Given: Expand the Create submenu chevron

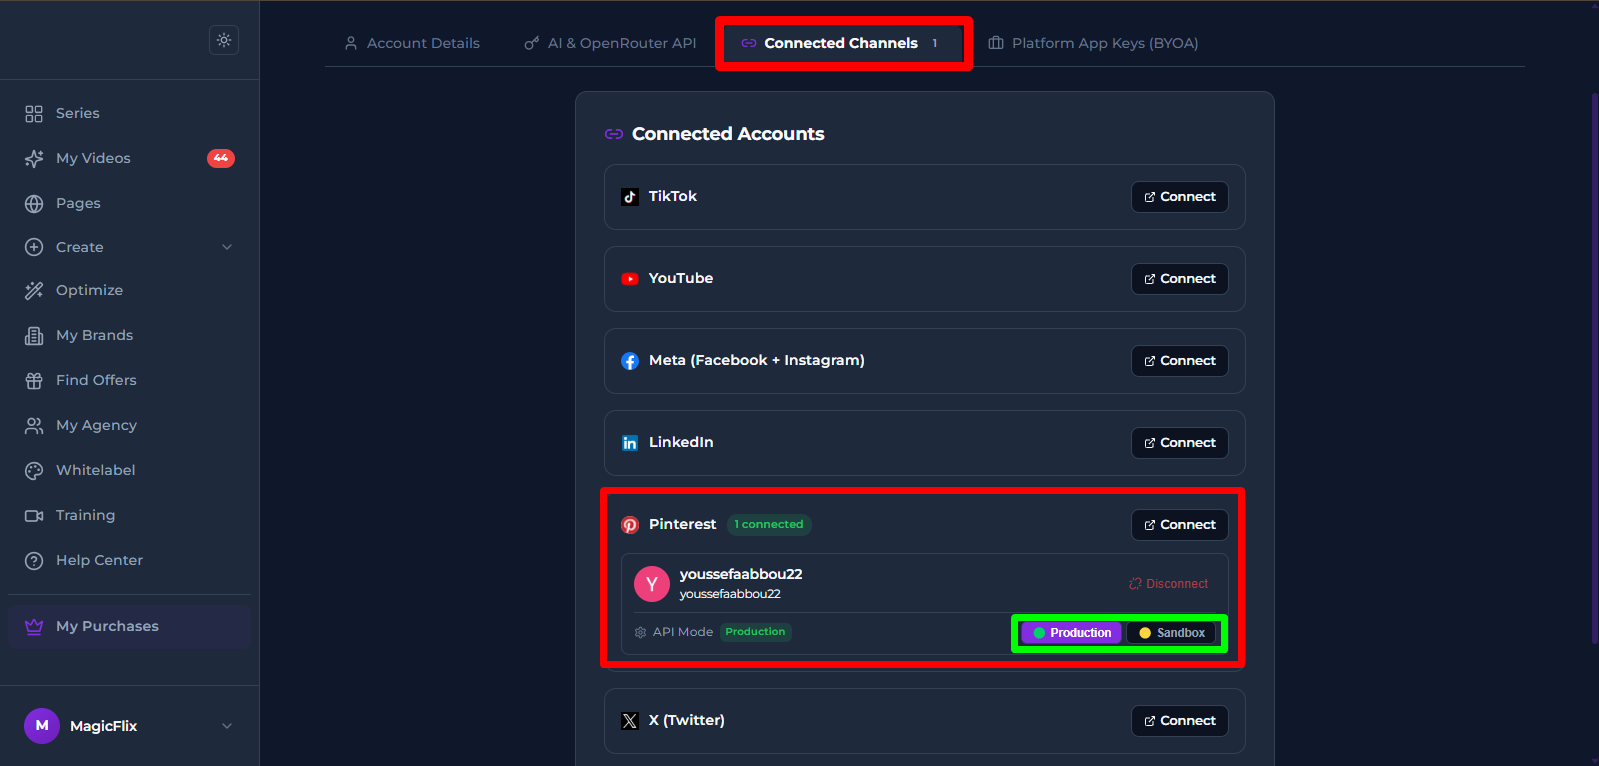Looking at the screenshot, I should pos(227,247).
